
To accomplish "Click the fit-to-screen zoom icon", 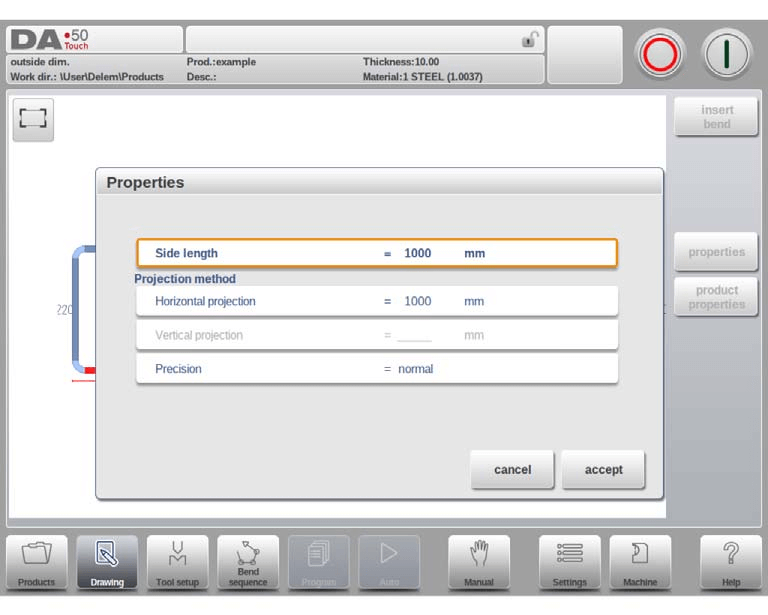I will [x=33, y=118].
